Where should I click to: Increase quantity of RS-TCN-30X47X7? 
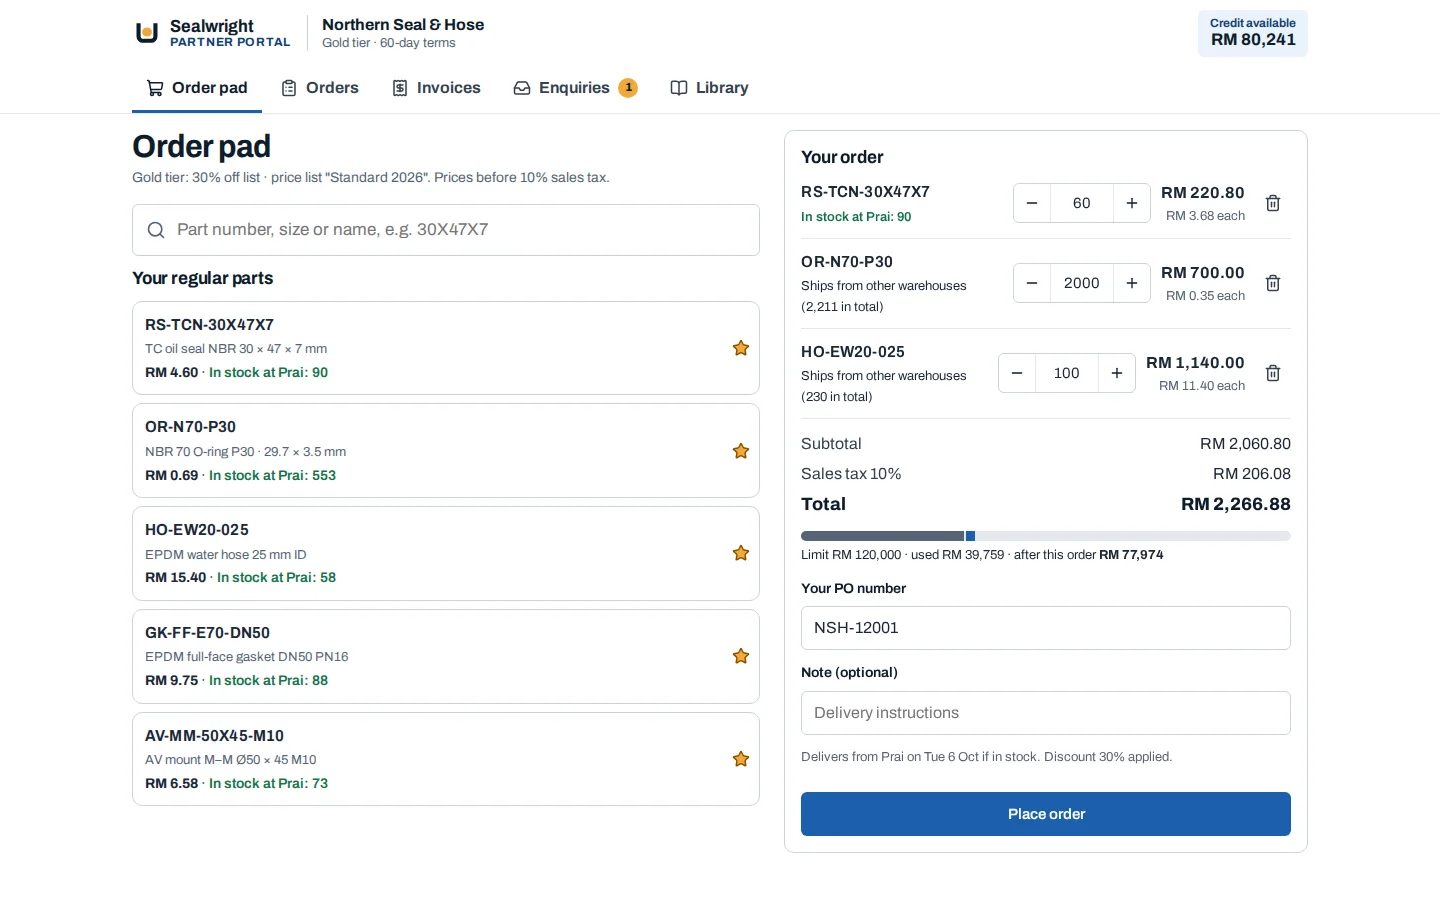1132,203
